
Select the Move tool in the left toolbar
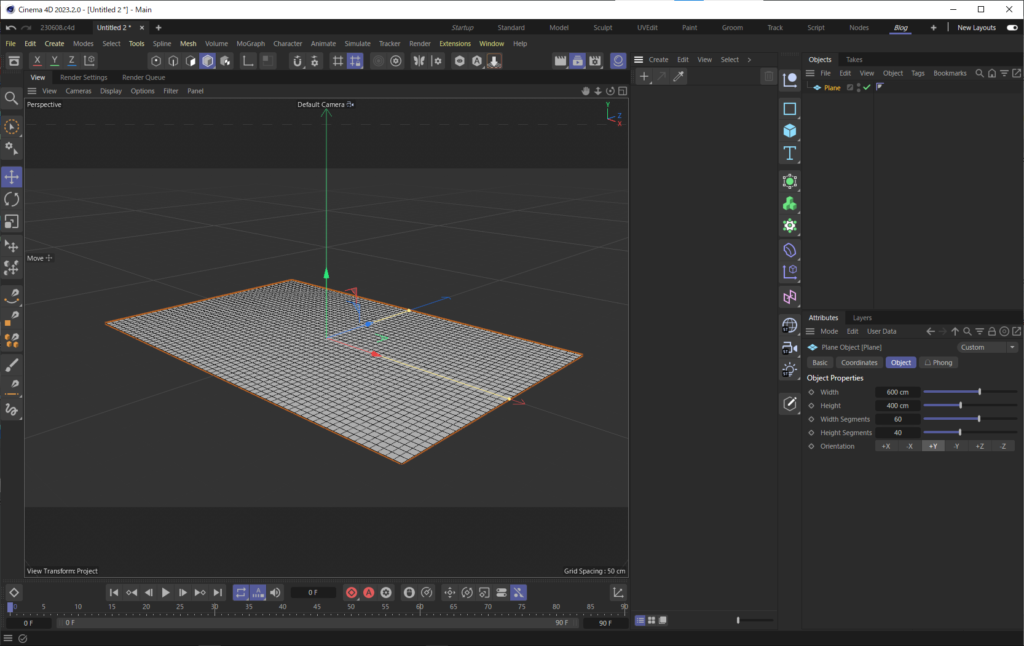tap(12, 176)
